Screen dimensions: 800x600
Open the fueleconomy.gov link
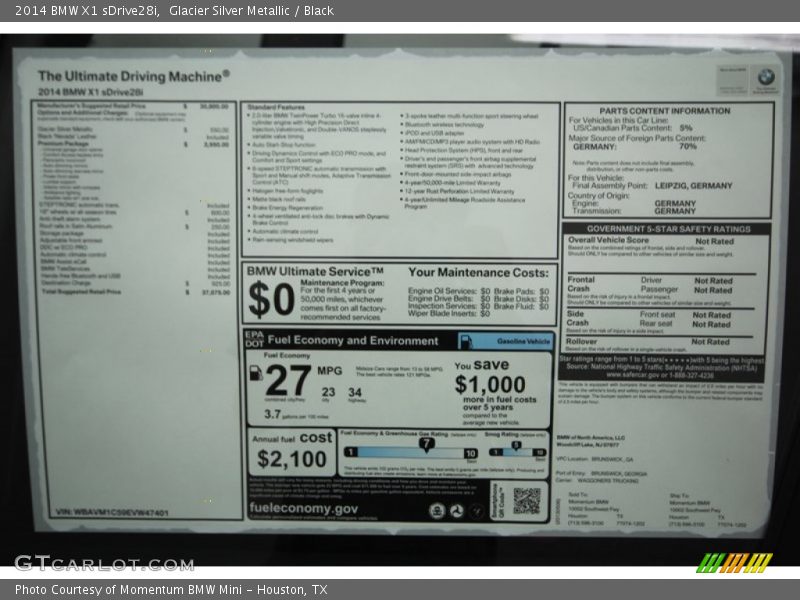pos(304,509)
